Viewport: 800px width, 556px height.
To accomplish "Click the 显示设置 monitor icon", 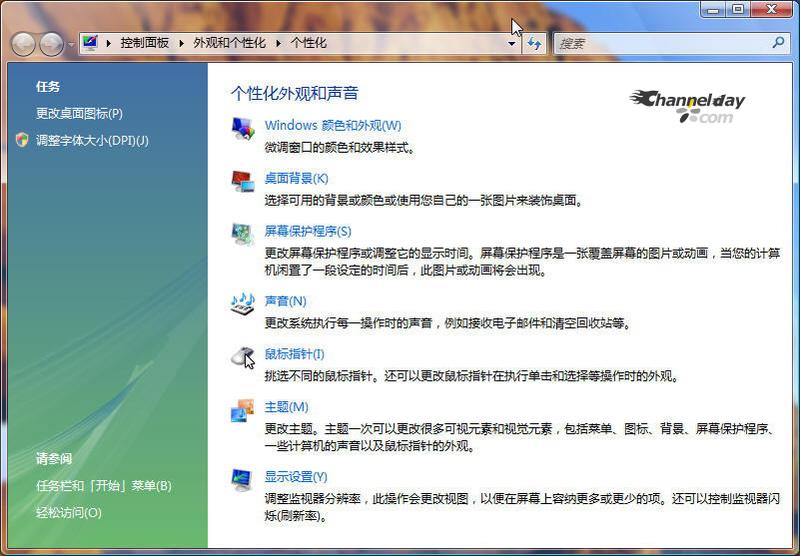I will coord(241,479).
